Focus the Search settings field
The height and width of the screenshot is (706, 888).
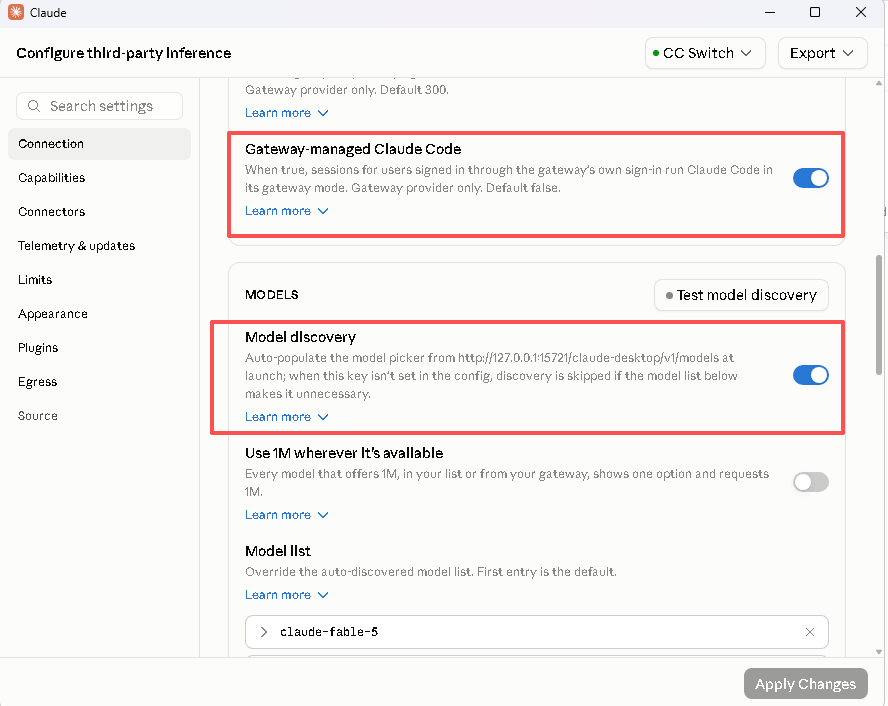click(99, 106)
